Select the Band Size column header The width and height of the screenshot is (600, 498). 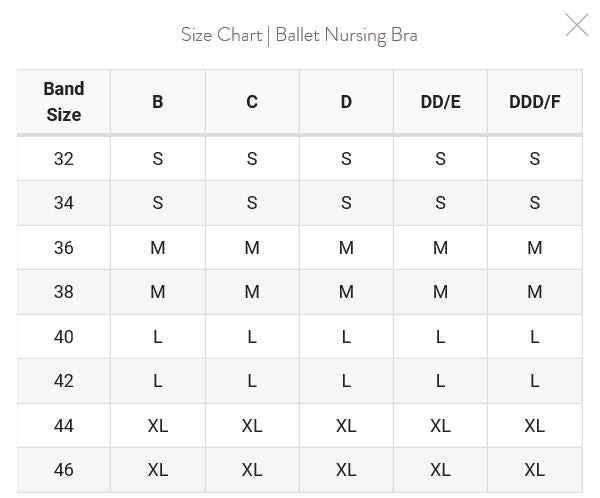click(x=63, y=102)
